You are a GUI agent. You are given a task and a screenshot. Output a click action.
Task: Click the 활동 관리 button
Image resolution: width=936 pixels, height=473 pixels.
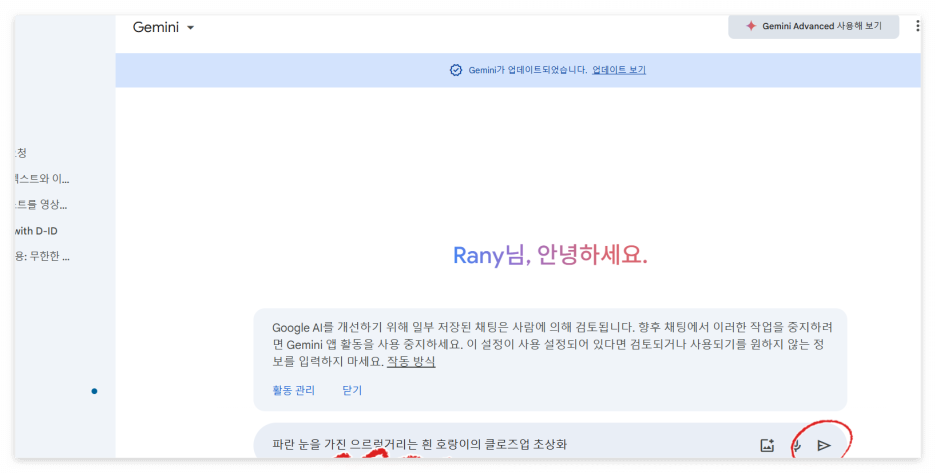pyautogui.click(x=293, y=391)
